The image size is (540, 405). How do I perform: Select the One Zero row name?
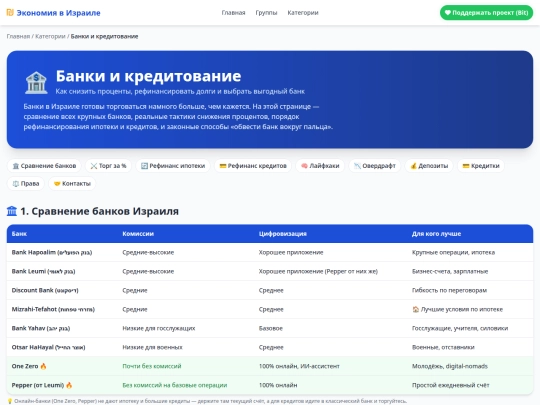click(x=25, y=366)
